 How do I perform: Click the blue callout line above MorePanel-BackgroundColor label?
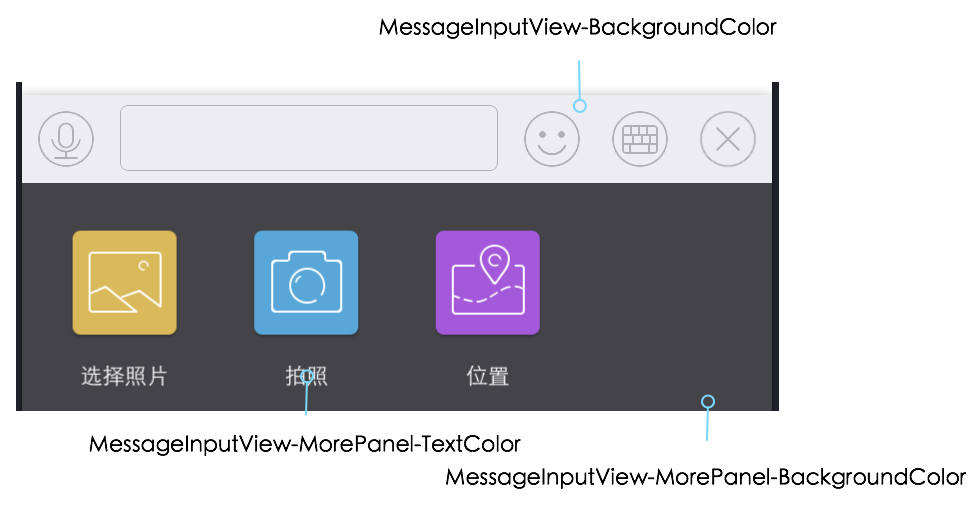(x=707, y=425)
